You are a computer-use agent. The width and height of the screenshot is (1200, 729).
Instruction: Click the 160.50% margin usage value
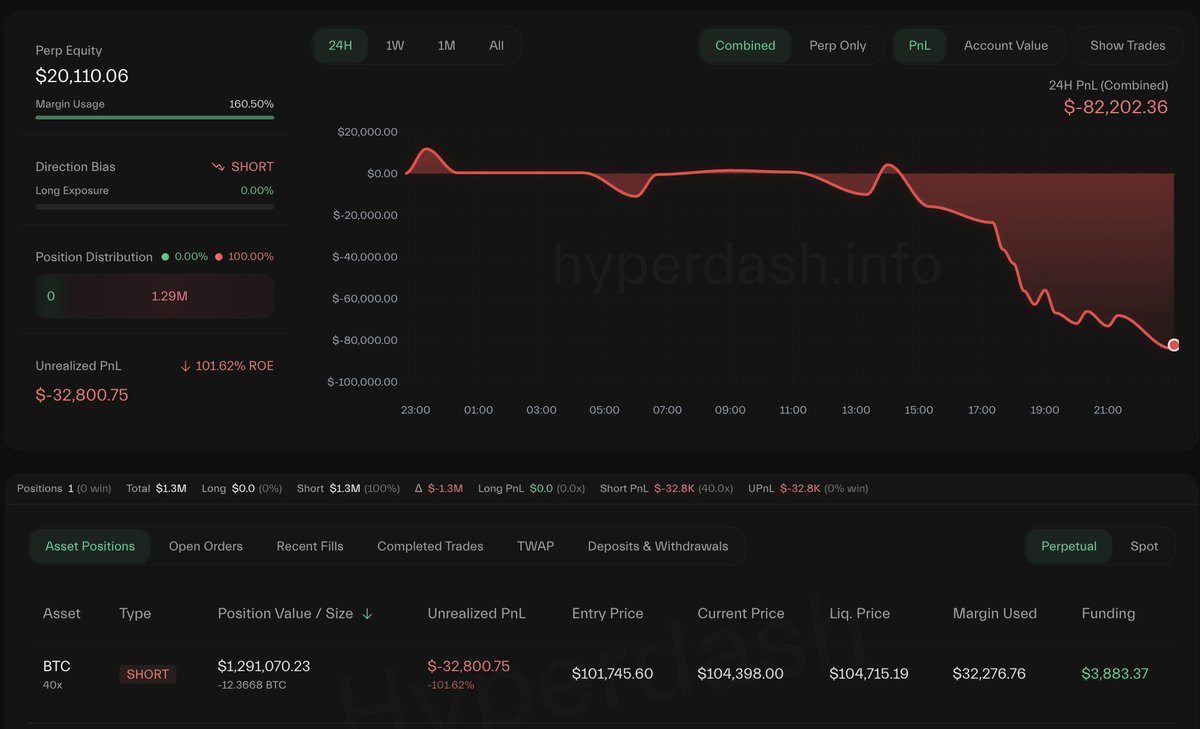point(251,104)
